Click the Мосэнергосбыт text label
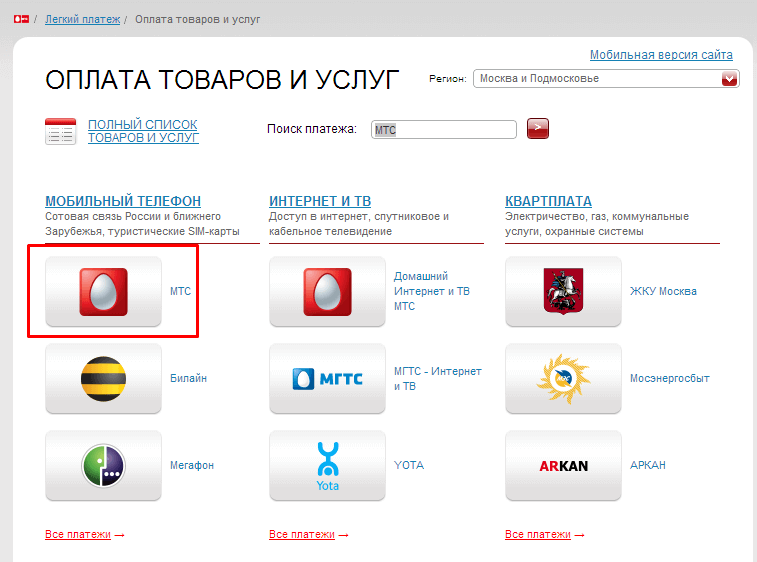The width and height of the screenshot is (757, 562). pos(670,379)
